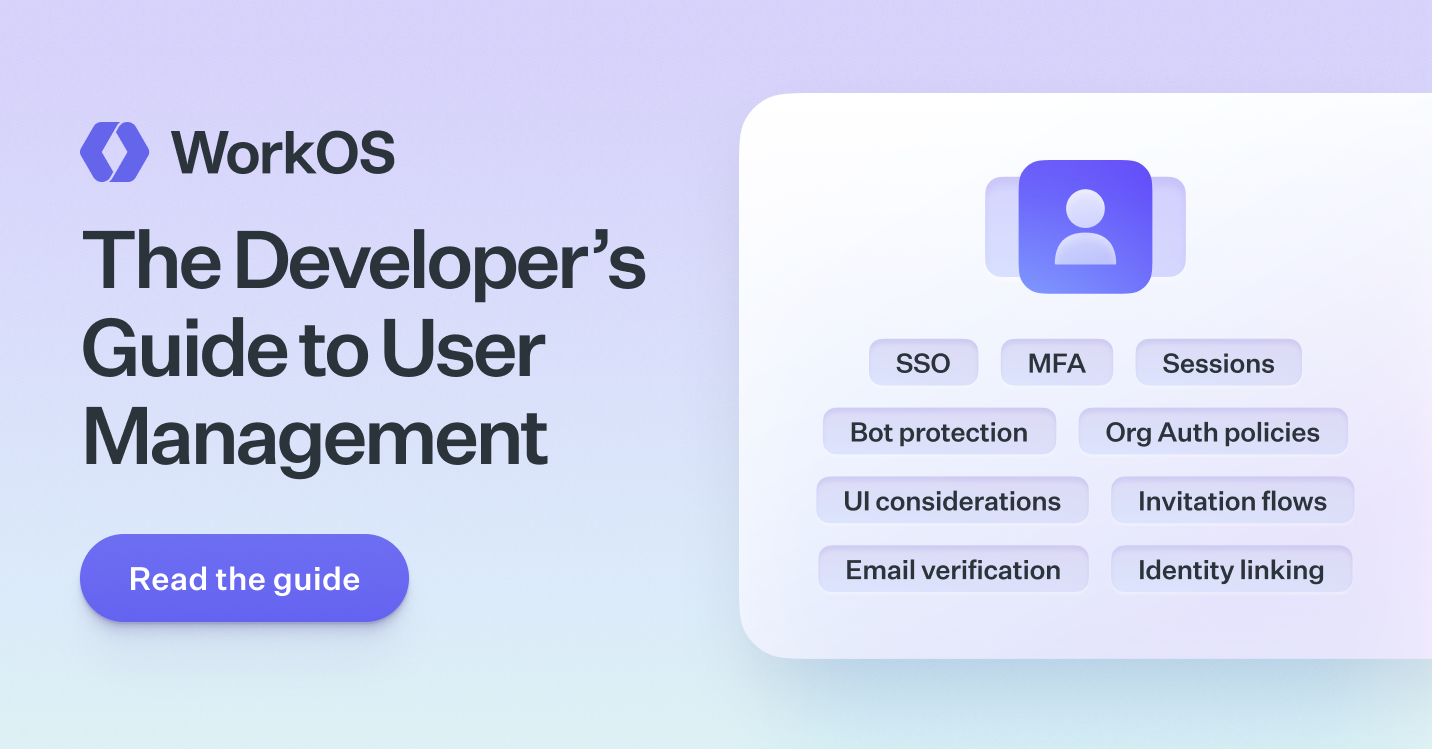Open the Org Auth policies tag
1432x749 pixels.
(1212, 432)
